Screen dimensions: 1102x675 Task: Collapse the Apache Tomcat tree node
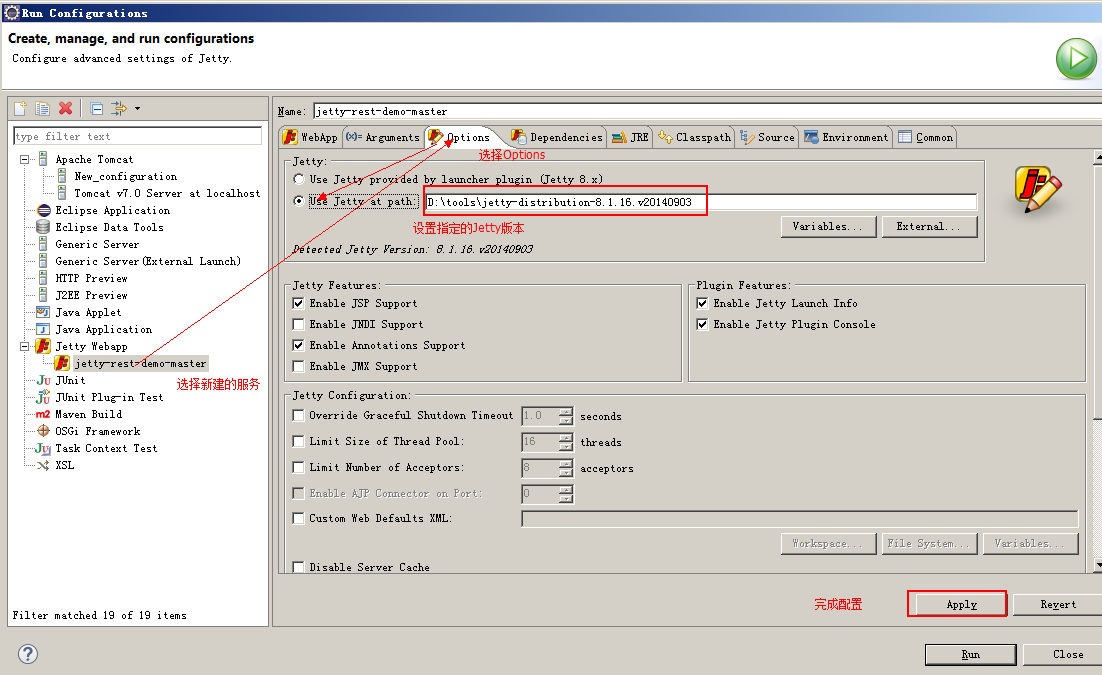(x=25, y=160)
